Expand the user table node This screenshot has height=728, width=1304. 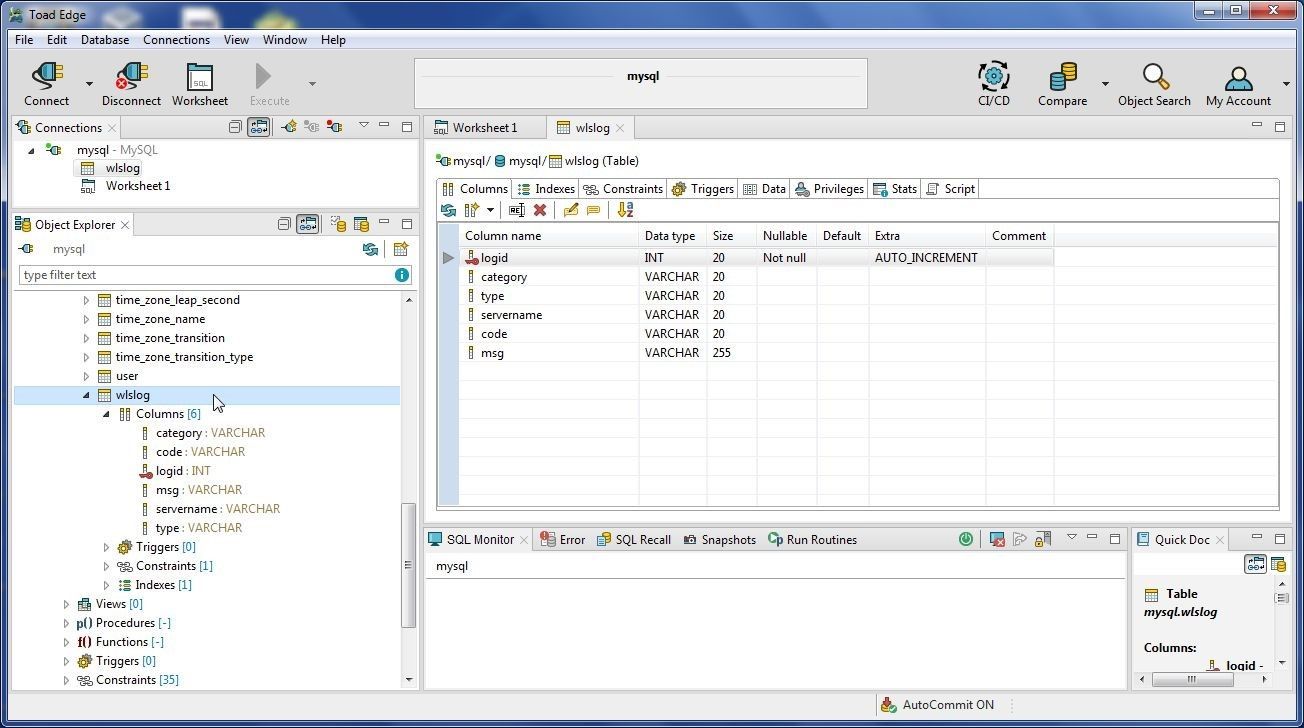[x=86, y=376]
